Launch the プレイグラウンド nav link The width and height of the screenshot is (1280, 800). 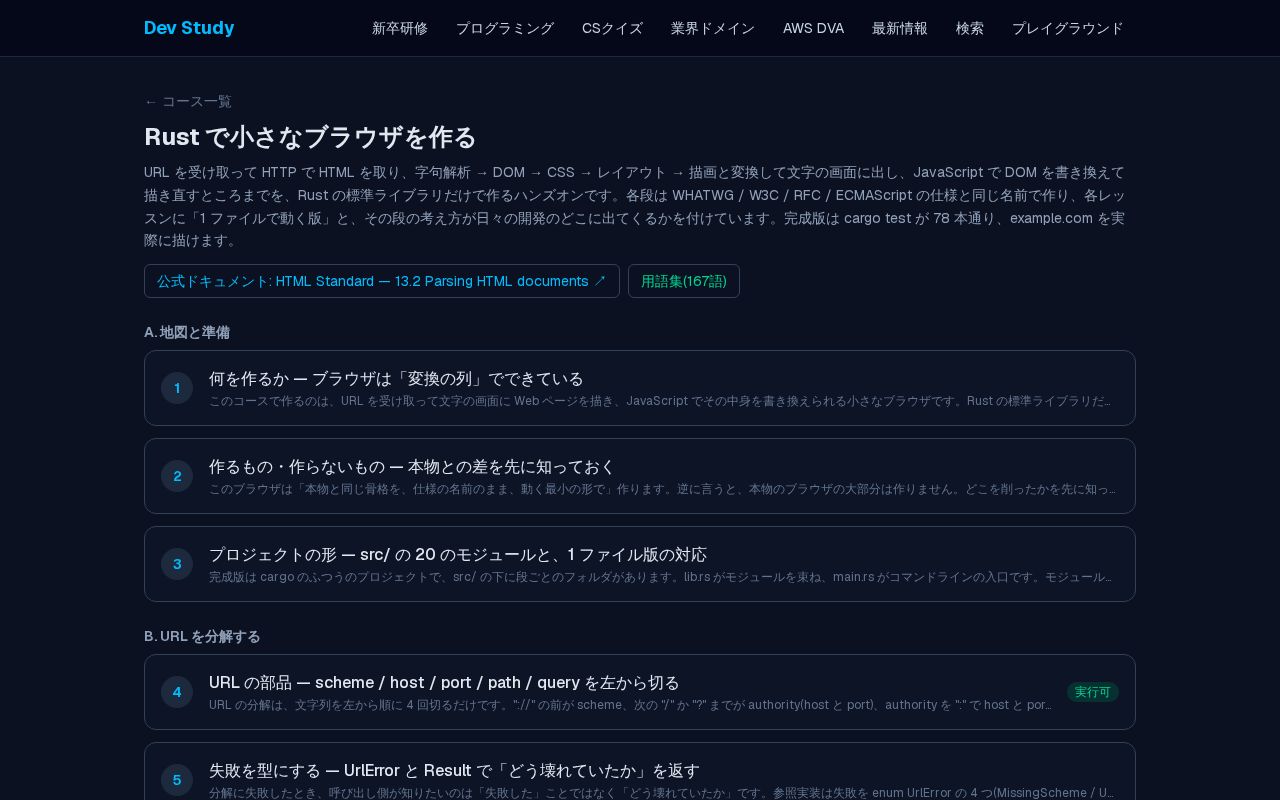[x=1068, y=28]
